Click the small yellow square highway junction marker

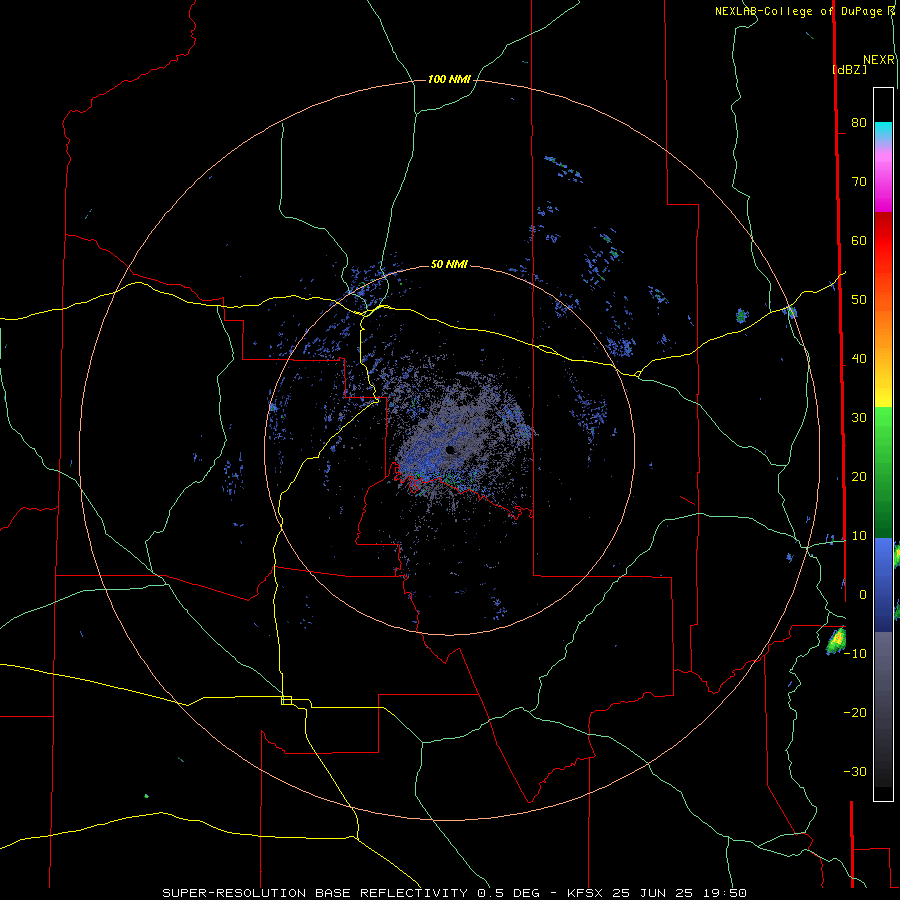pos(286,700)
